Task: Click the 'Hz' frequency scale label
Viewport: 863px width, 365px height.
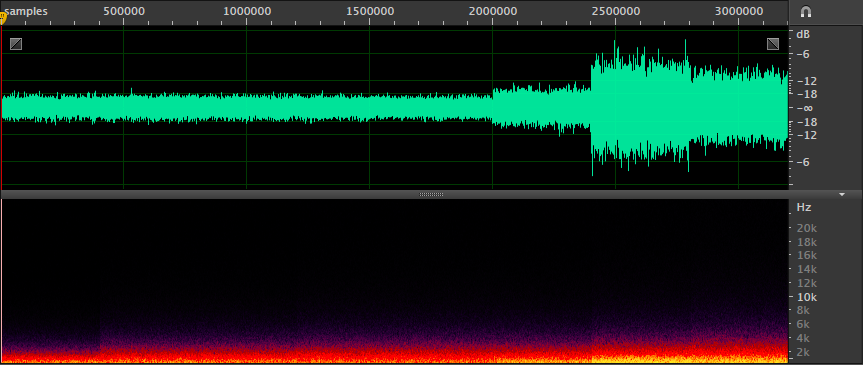Action: click(804, 208)
